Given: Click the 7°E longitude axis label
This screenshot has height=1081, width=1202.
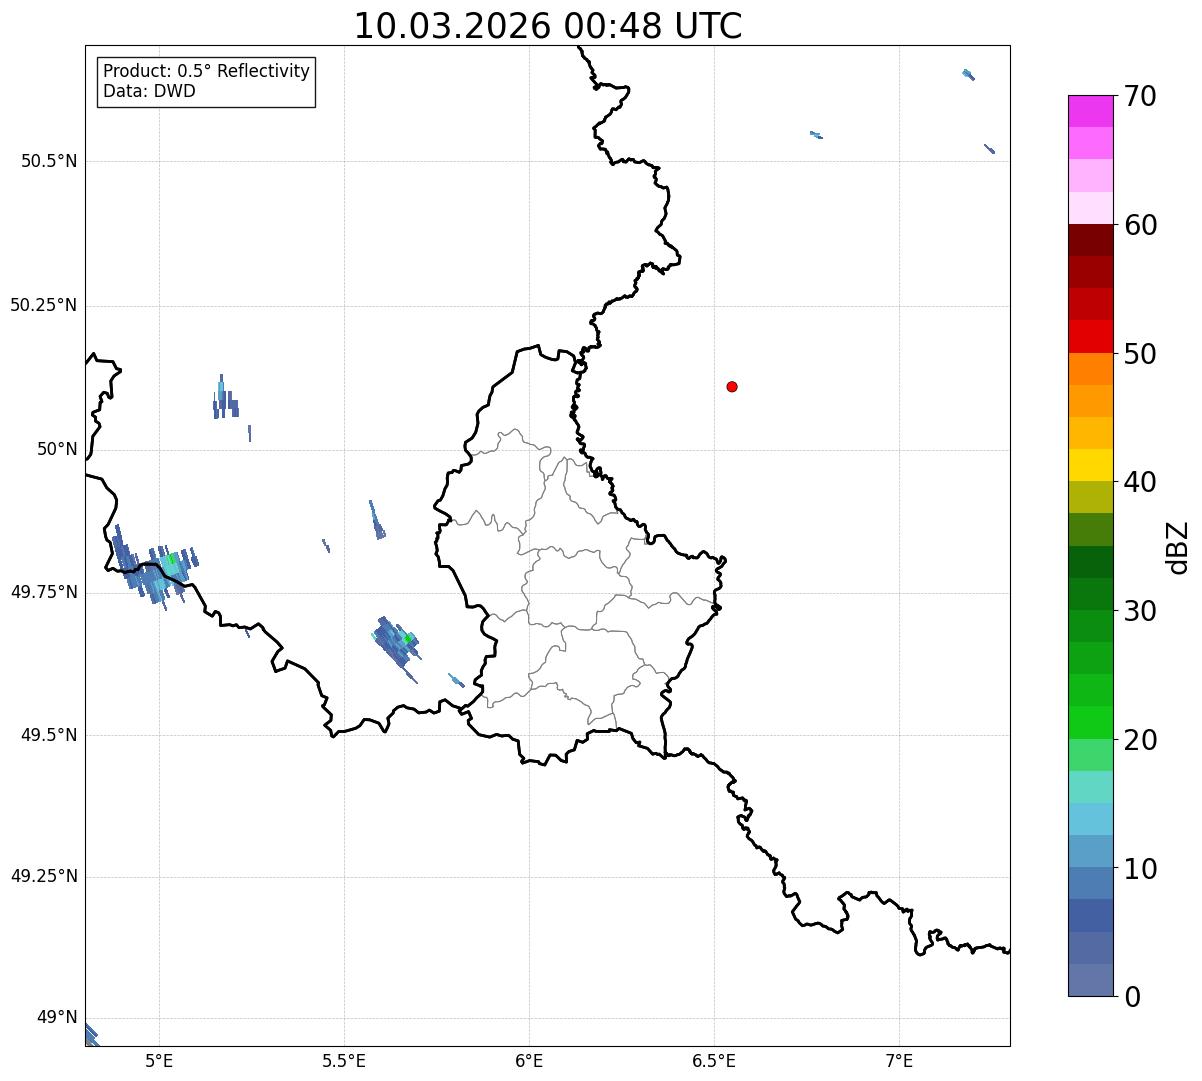Looking at the screenshot, I should (899, 1060).
